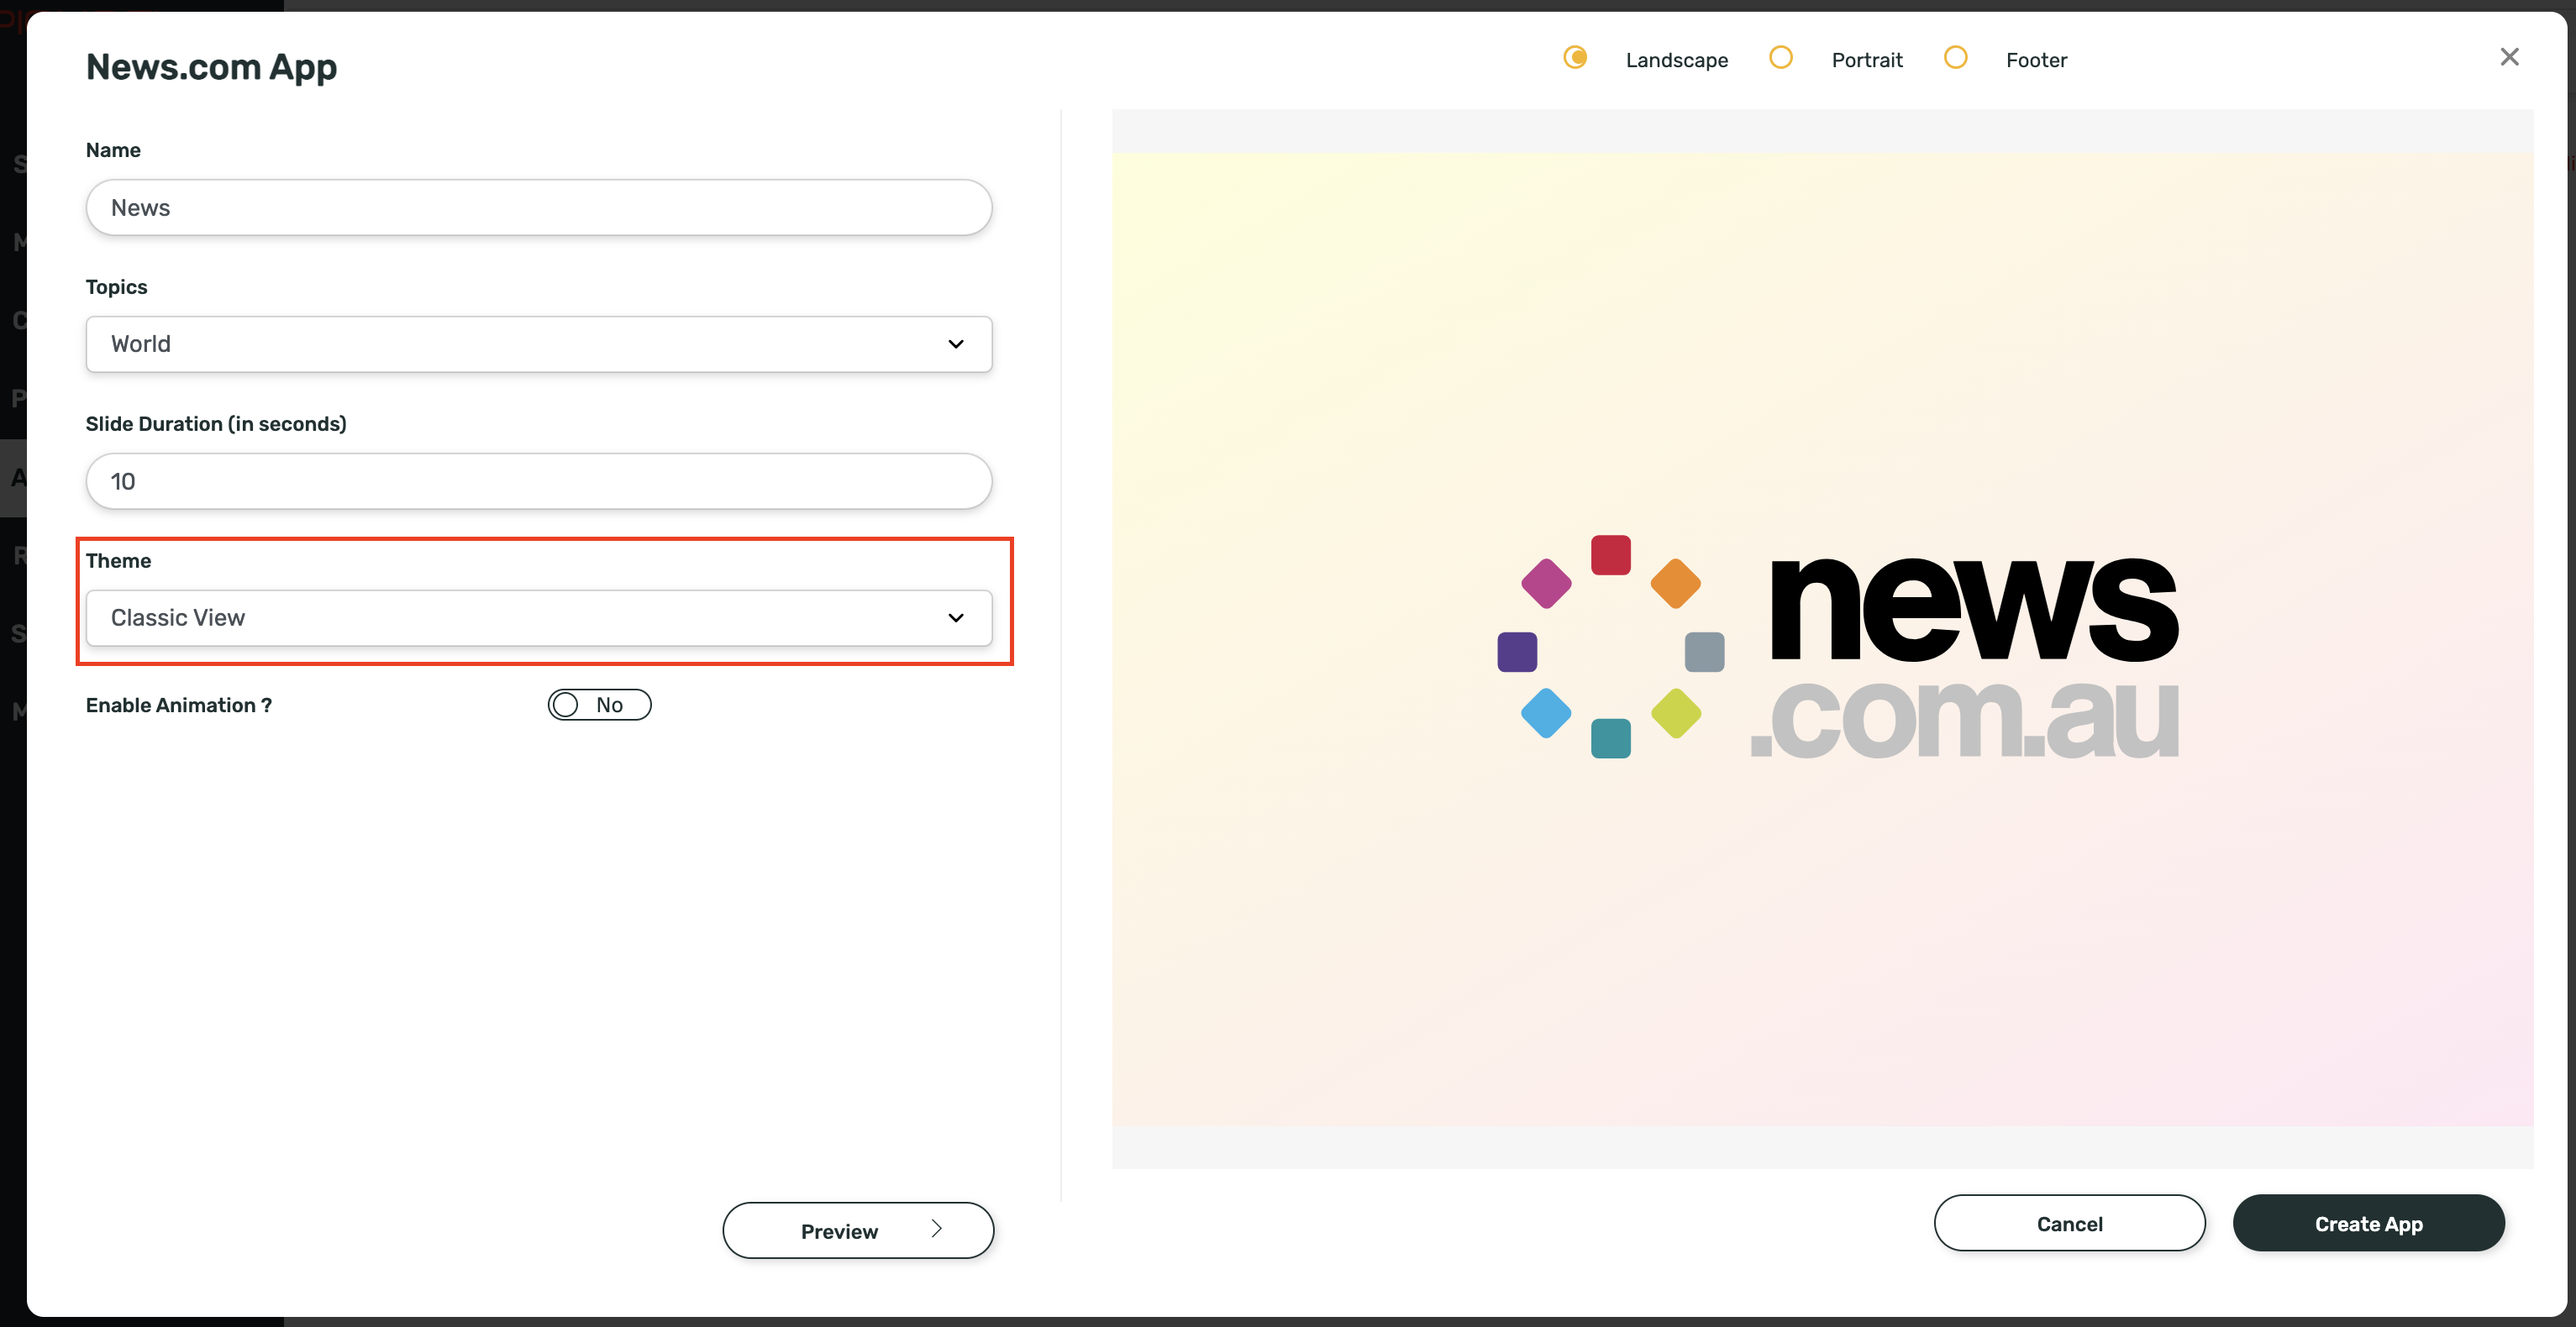The height and width of the screenshot is (1327, 2576).
Task: Click the Create App button
Action: [x=2369, y=1223]
